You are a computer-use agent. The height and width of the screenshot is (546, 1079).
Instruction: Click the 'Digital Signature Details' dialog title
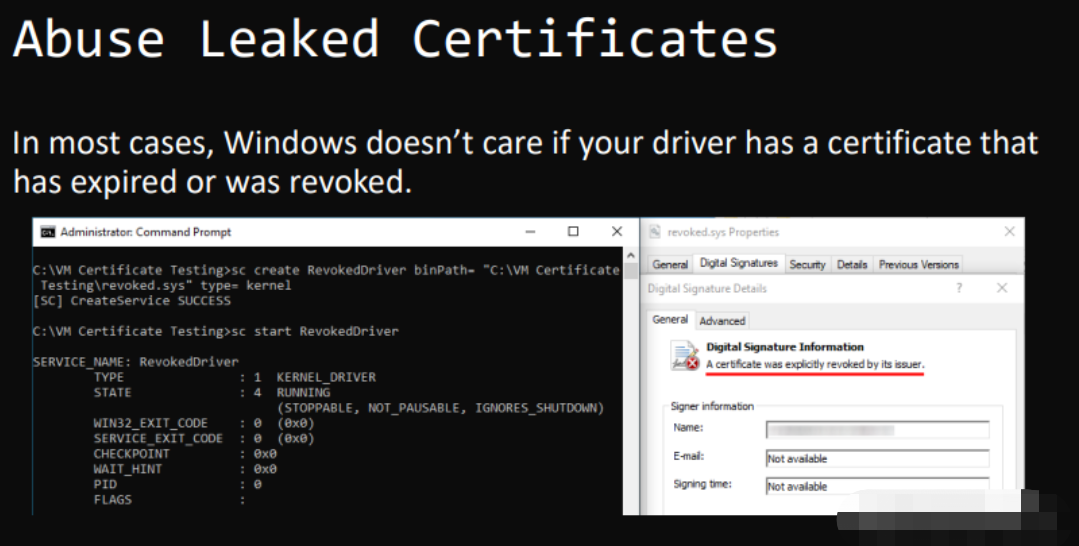click(707, 288)
